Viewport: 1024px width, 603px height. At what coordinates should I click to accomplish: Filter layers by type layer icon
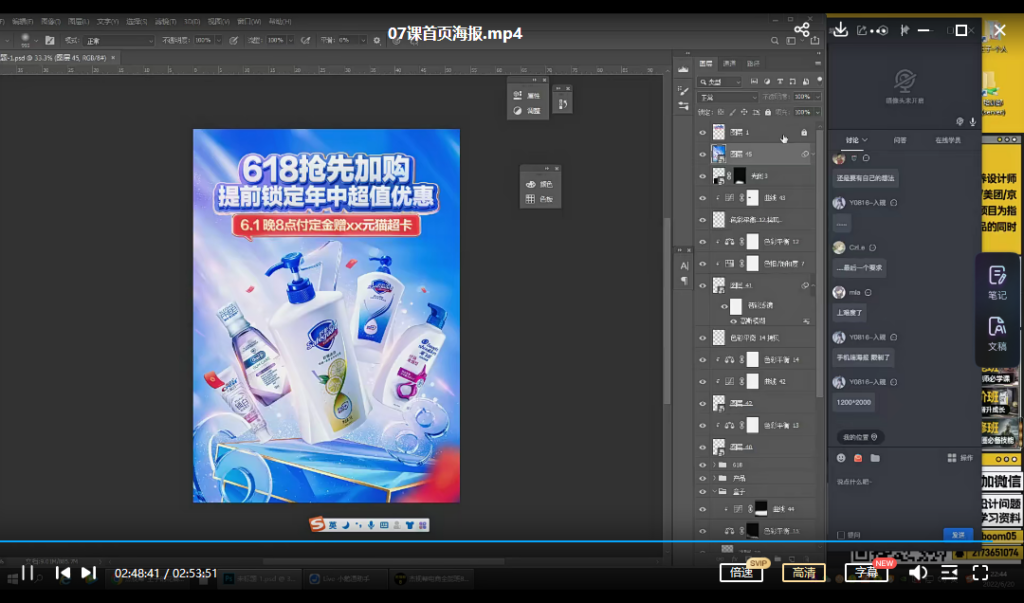click(780, 82)
